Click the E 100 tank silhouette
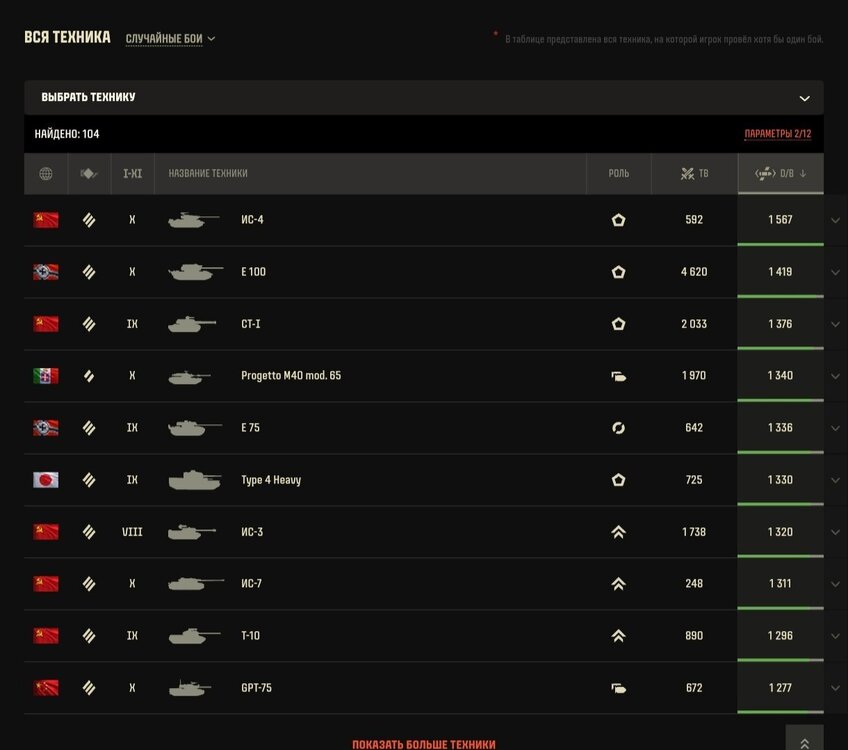The width and height of the screenshot is (848, 750). [x=195, y=271]
